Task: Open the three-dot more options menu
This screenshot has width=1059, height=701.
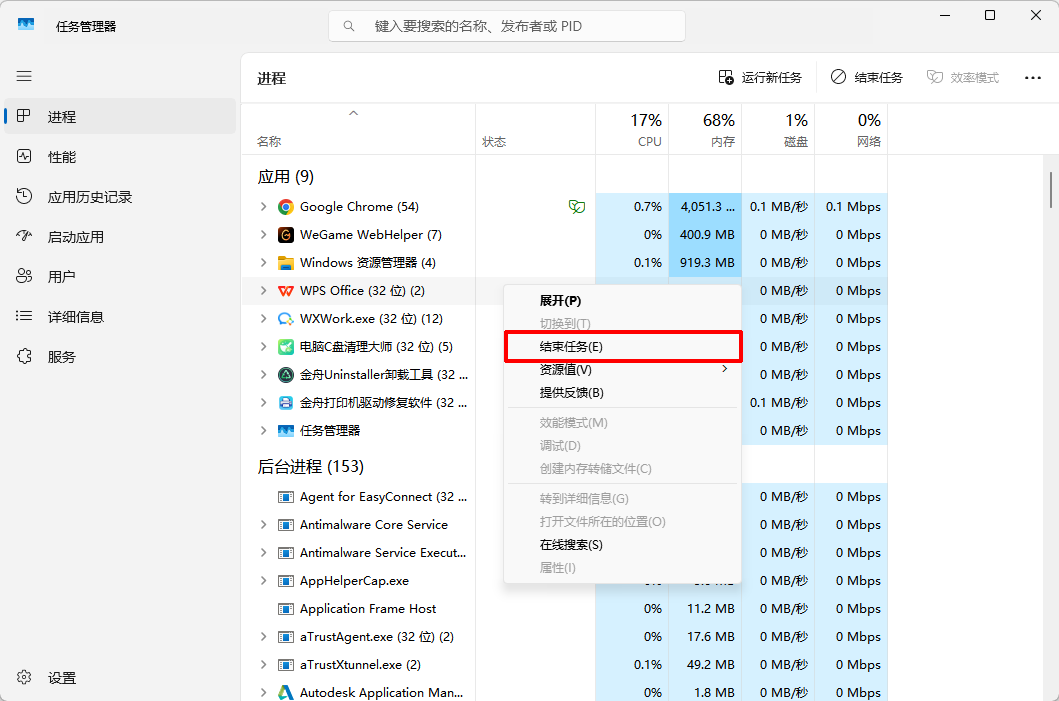Action: point(1033,78)
